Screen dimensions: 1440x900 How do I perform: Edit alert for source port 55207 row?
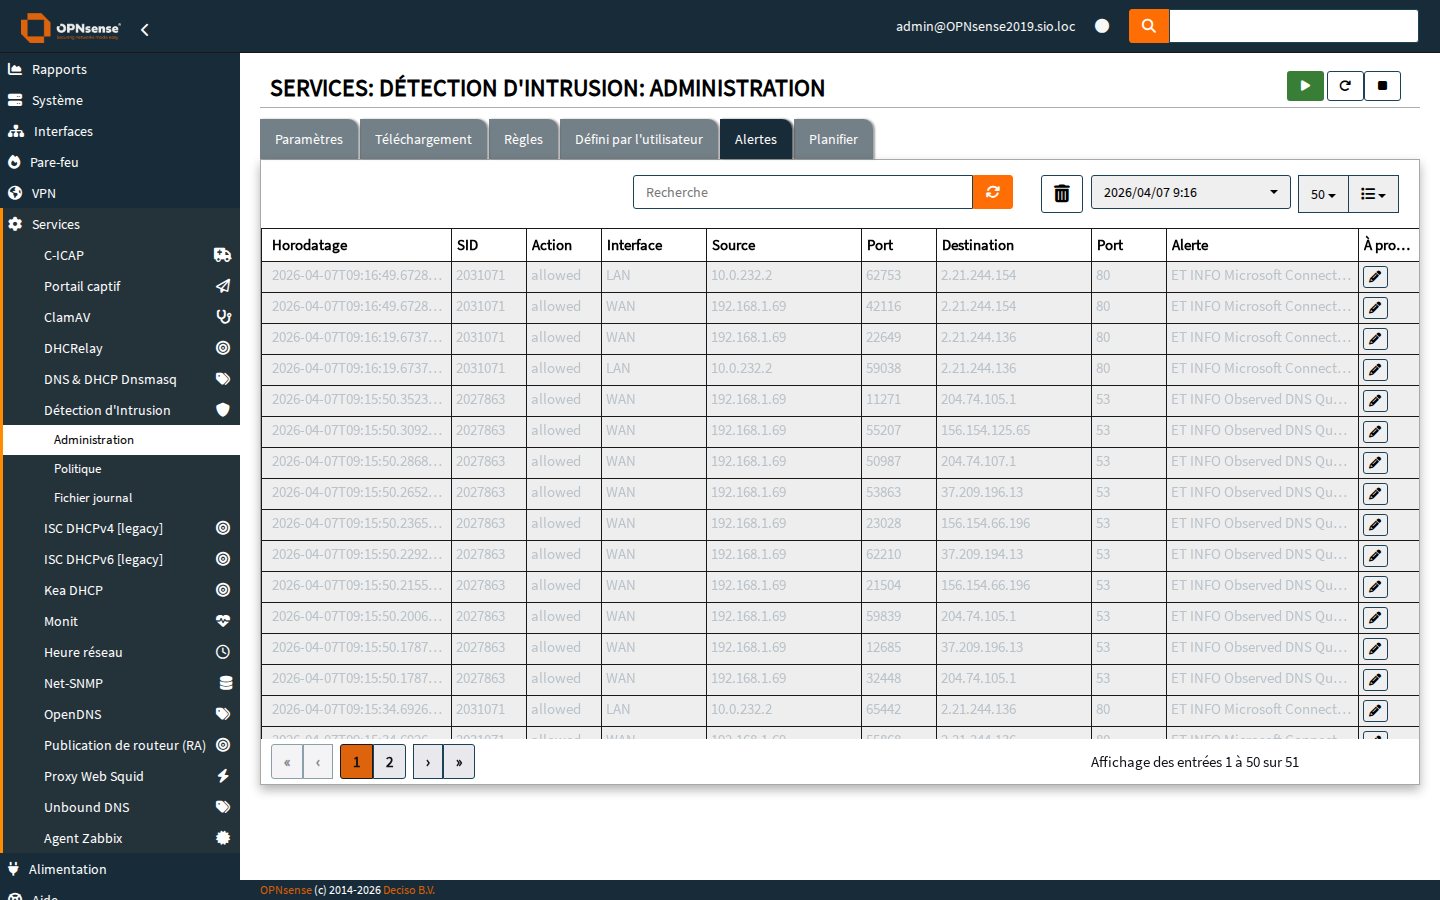1375,432
